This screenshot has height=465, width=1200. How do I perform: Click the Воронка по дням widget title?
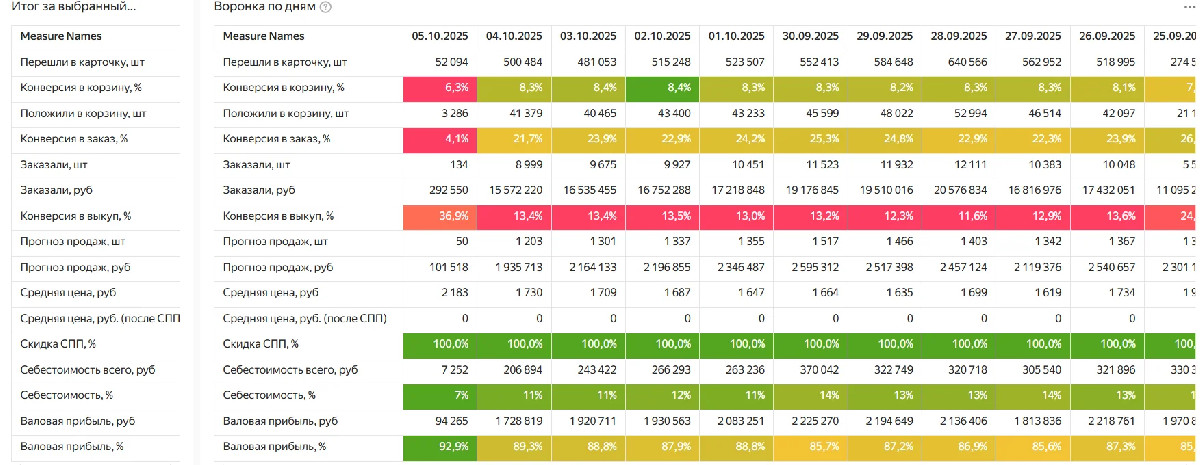tap(265, 7)
